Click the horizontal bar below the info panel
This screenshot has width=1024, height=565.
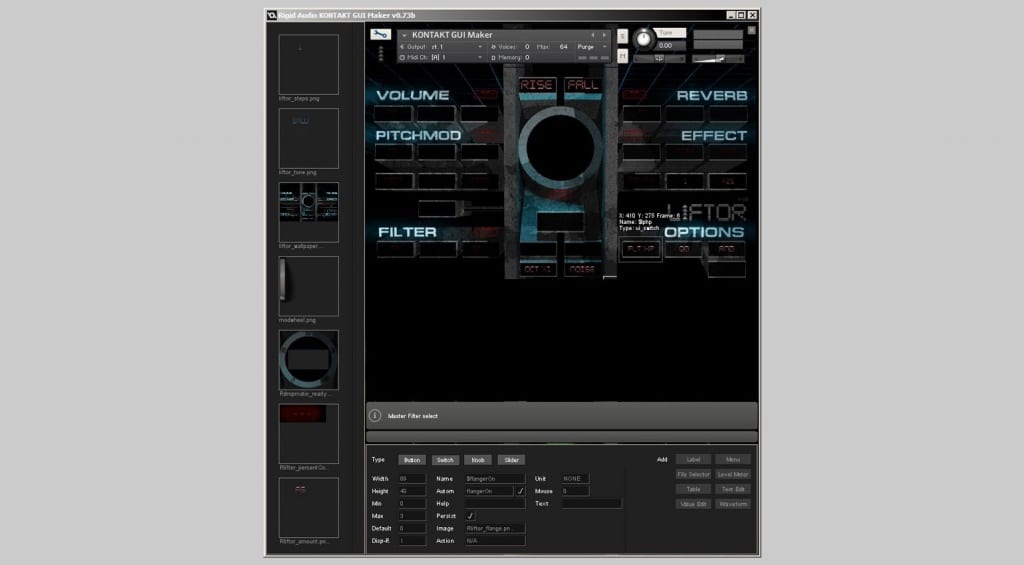point(562,436)
